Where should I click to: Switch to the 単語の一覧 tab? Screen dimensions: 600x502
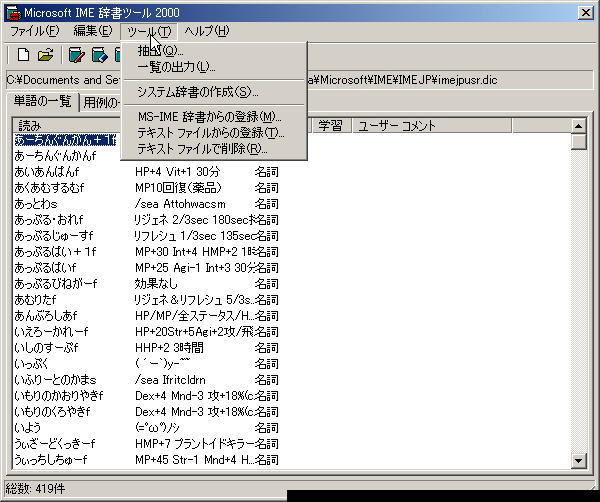pos(42,101)
